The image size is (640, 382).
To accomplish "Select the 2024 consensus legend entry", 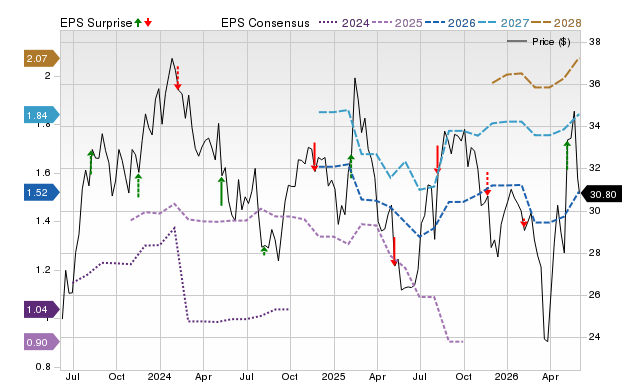I will point(344,23).
